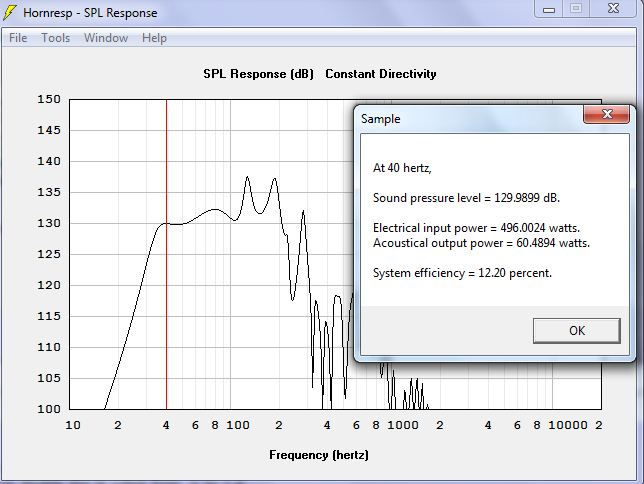Close the Sample dialog with red X
The image size is (644, 484).
[x=606, y=114]
